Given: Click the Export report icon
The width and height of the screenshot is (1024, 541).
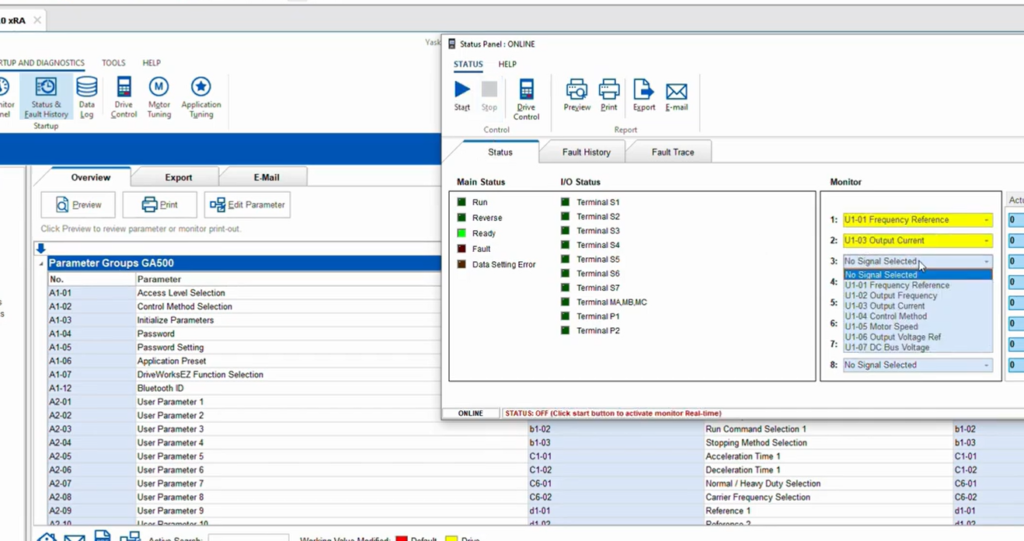Looking at the screenshot, I should [644, 93].
